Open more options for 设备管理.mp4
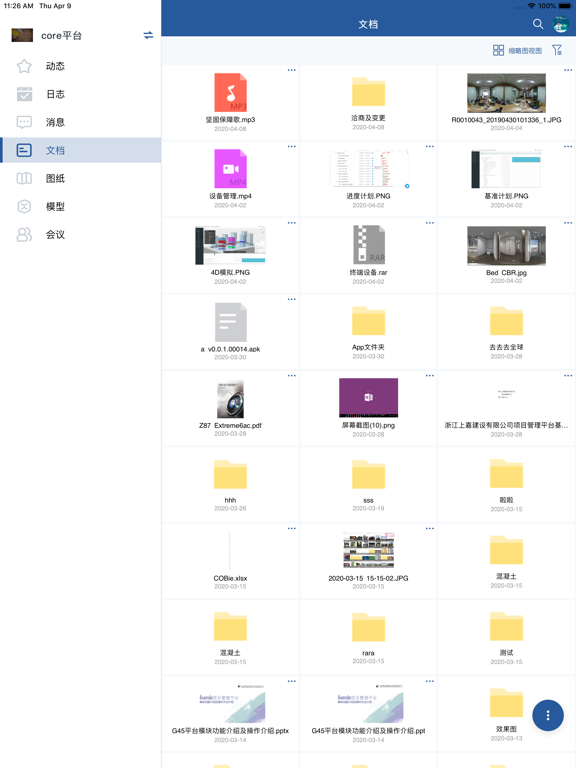This screenshot has height=768, width=576. point(291,146)
